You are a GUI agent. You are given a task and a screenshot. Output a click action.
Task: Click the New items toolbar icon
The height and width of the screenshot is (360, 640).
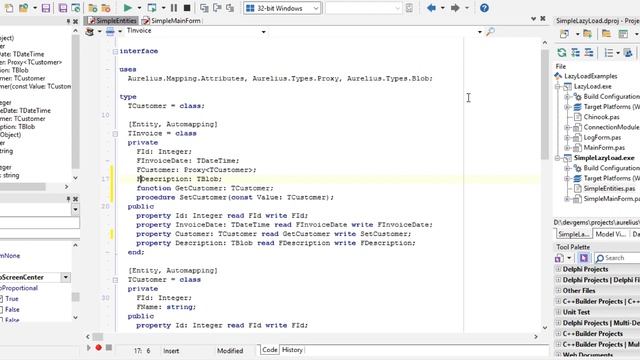click(8, 8)
